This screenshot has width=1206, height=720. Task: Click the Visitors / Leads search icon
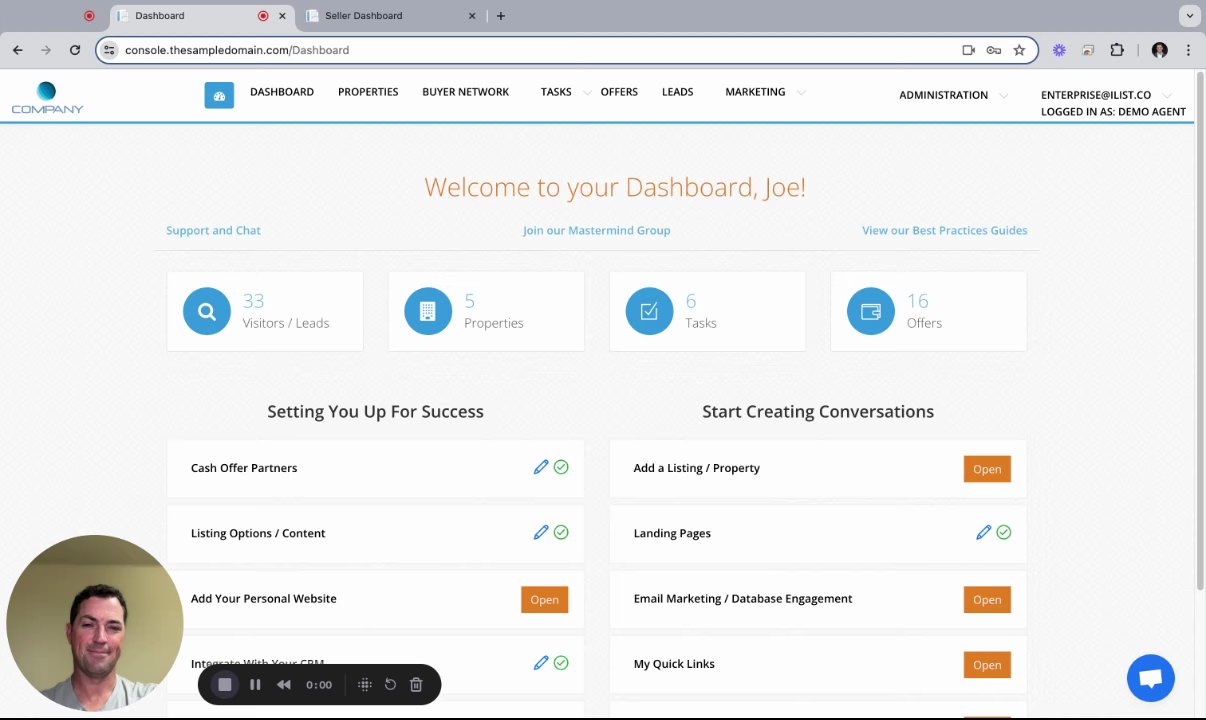(207, 311)
